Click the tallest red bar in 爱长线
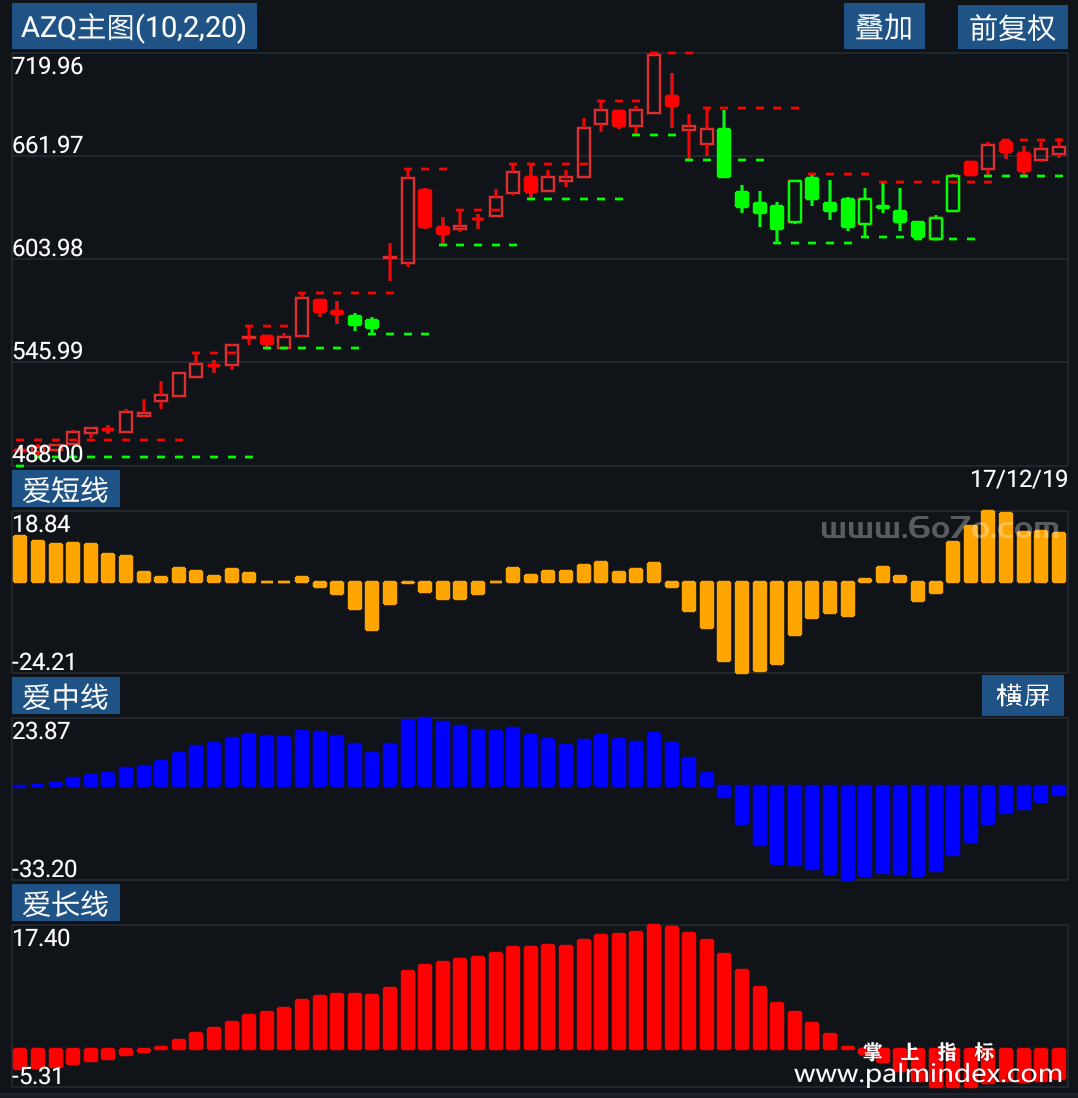This screenshot has width=1078, height=1098. 654,987
